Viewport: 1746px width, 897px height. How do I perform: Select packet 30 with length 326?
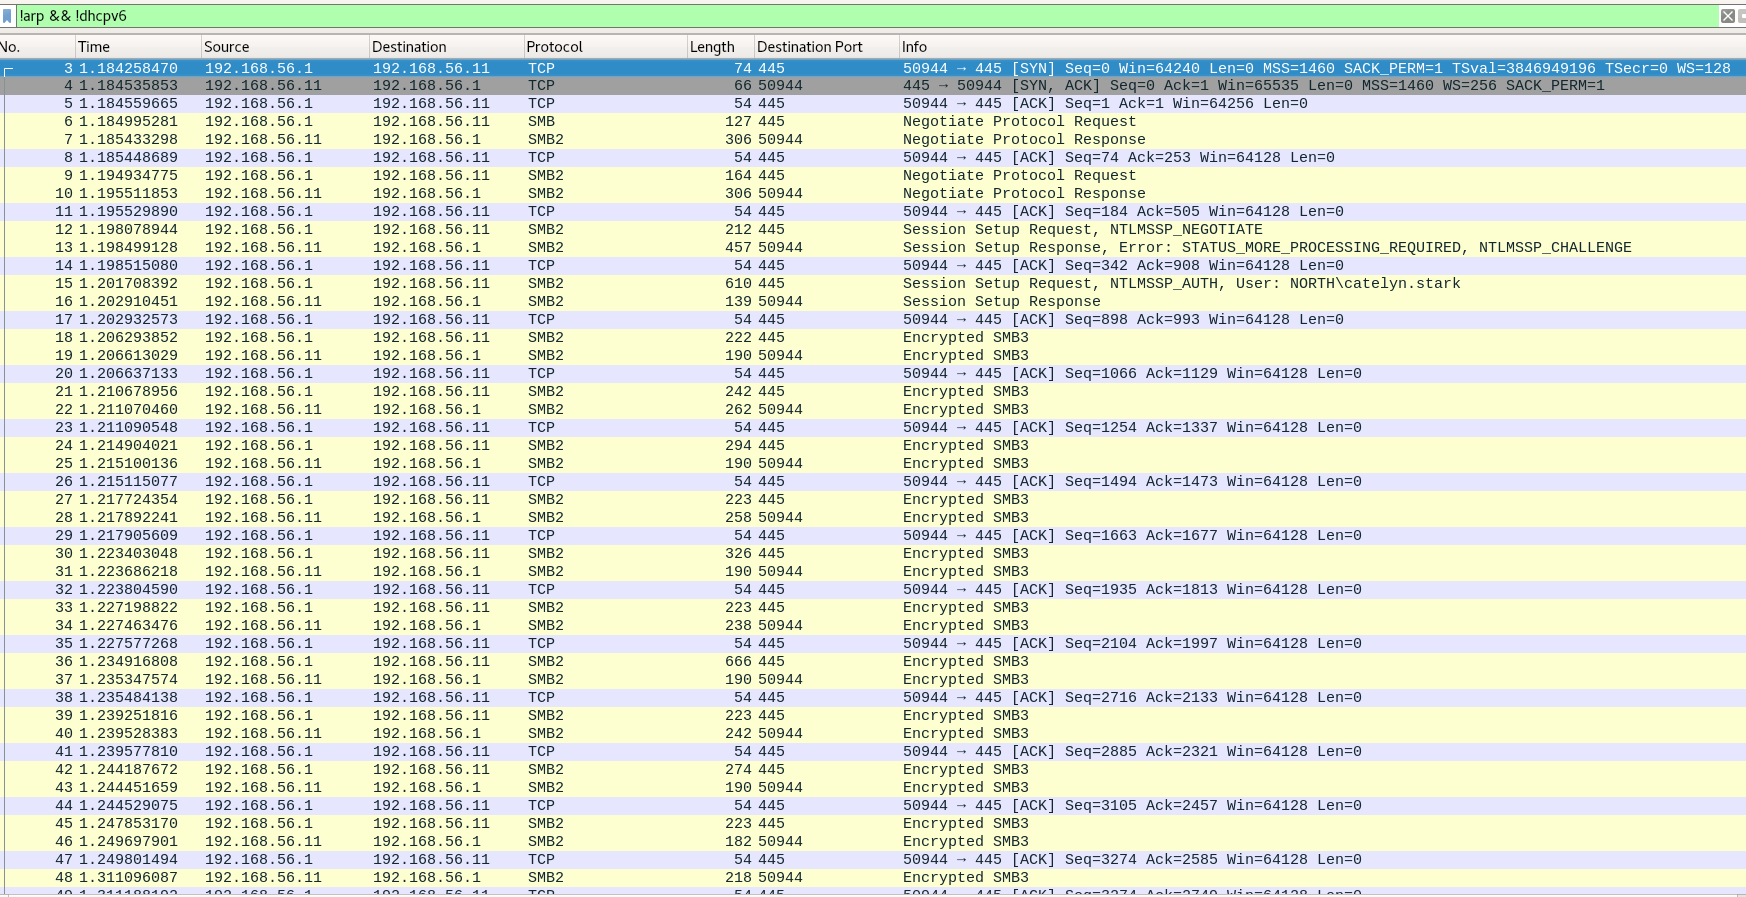pos(873,554)
